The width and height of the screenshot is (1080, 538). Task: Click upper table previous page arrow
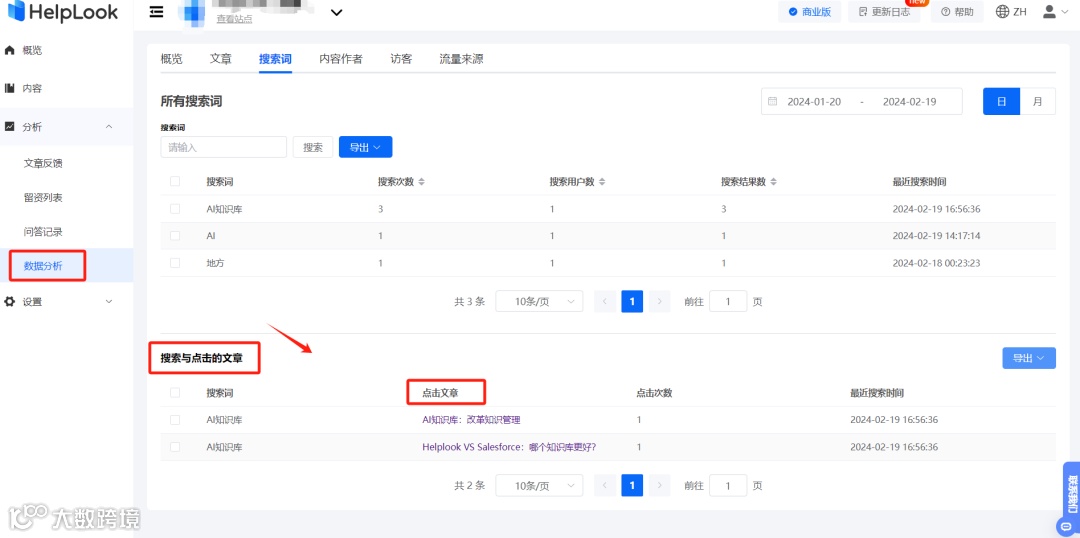tap(605, 301)
